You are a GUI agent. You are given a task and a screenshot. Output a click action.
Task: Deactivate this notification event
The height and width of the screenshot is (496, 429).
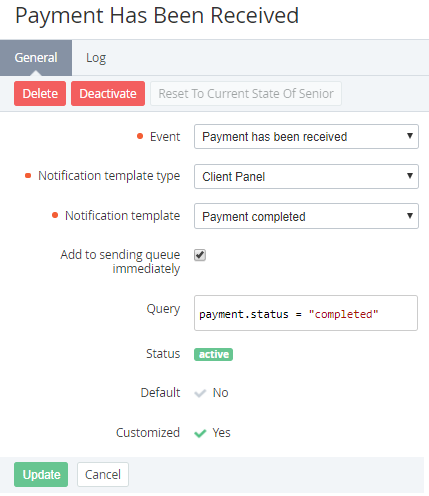tap(108, 94)
